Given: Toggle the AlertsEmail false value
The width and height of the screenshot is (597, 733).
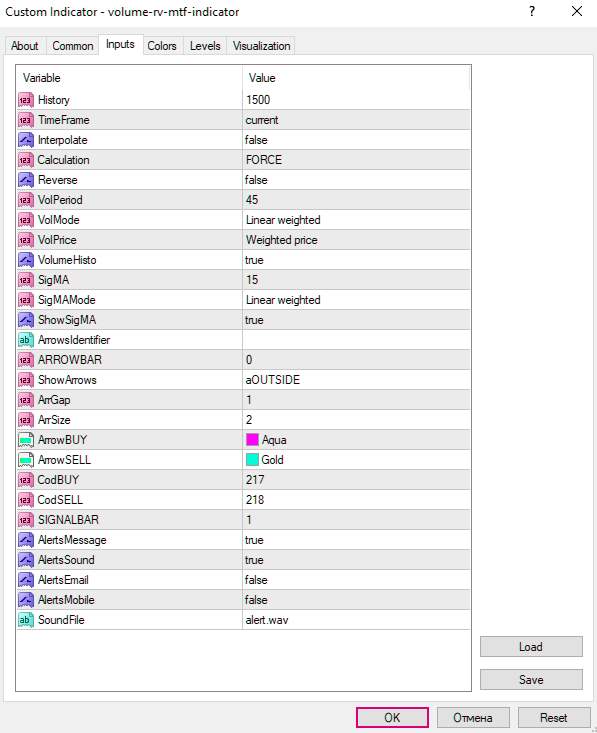Looking at the screenshot, I should pos(356,580).
